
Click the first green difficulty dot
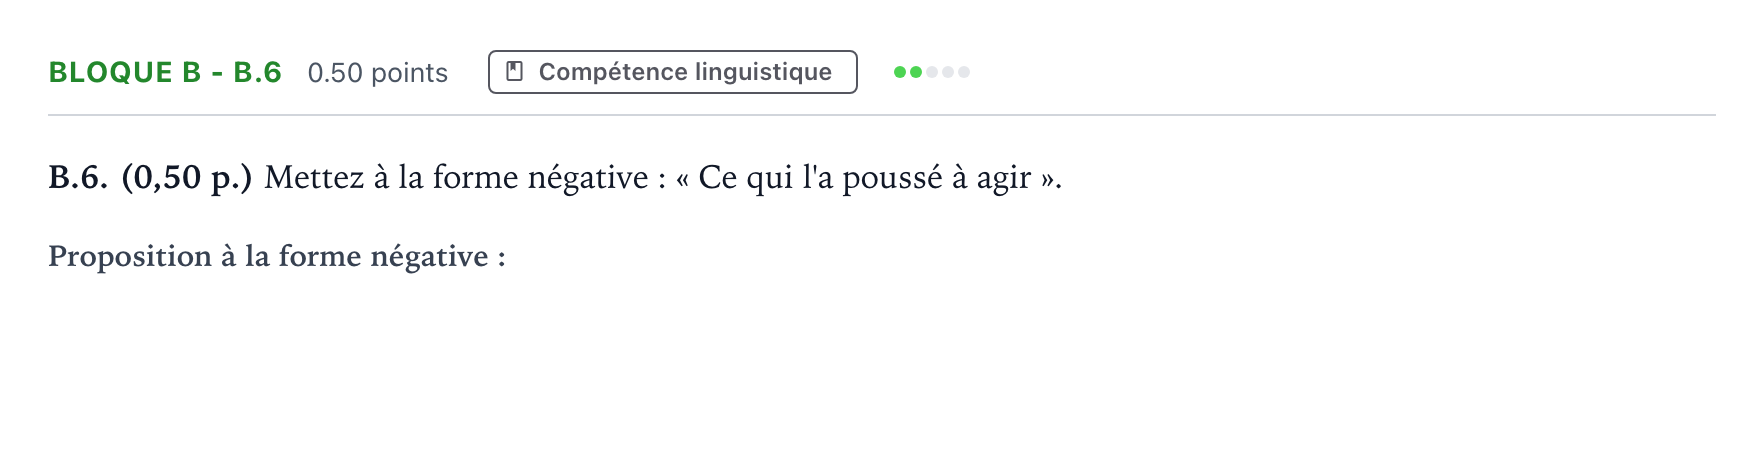[900, 72]
